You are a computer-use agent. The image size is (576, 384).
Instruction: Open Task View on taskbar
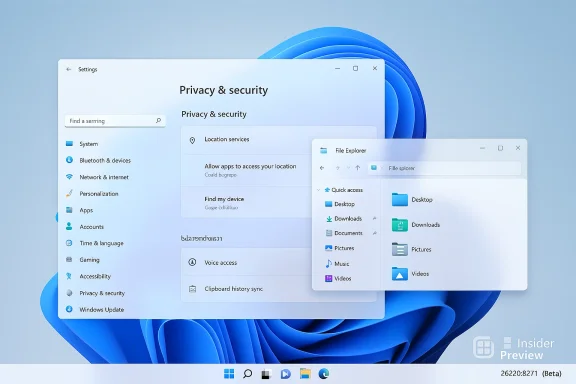266,374
